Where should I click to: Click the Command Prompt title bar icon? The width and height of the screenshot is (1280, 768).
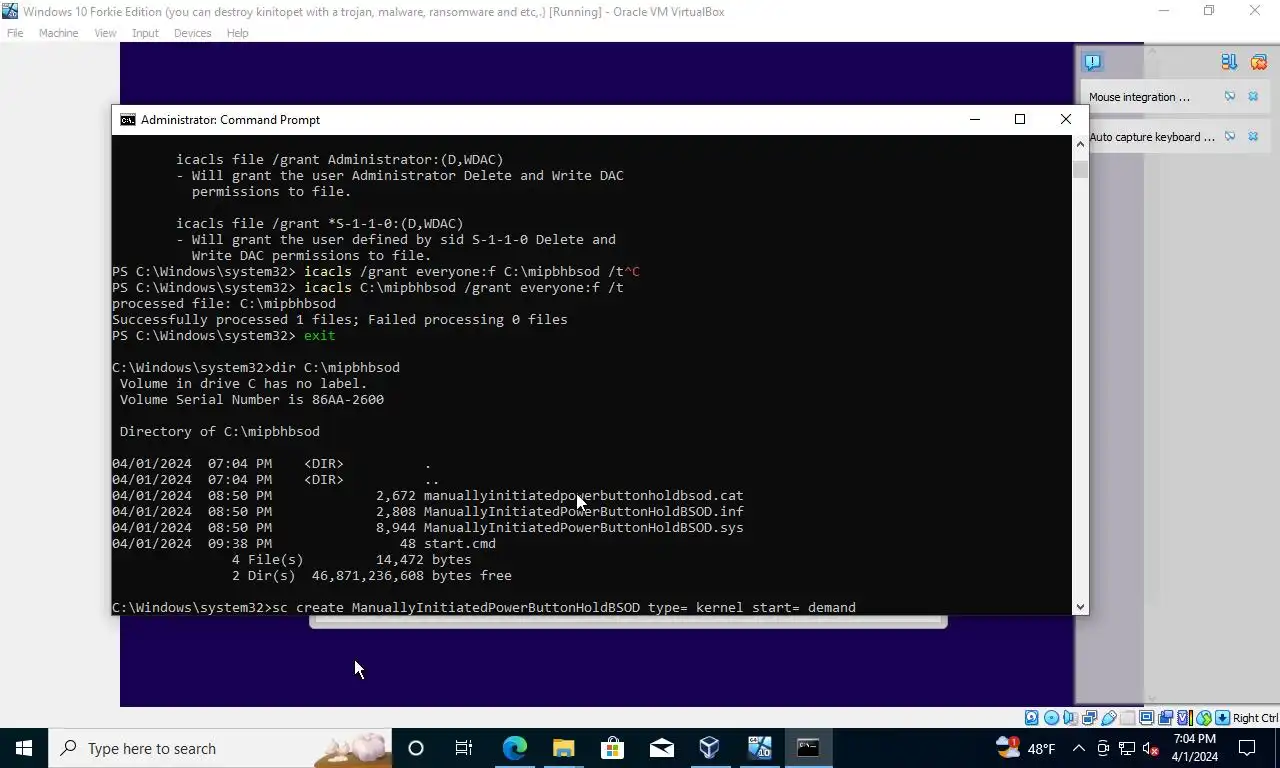(128, 120)
